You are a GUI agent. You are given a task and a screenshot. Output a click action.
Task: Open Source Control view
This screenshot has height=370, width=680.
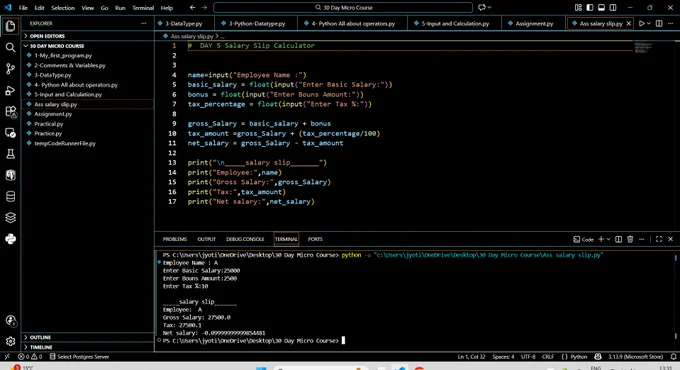pos(10,69)
